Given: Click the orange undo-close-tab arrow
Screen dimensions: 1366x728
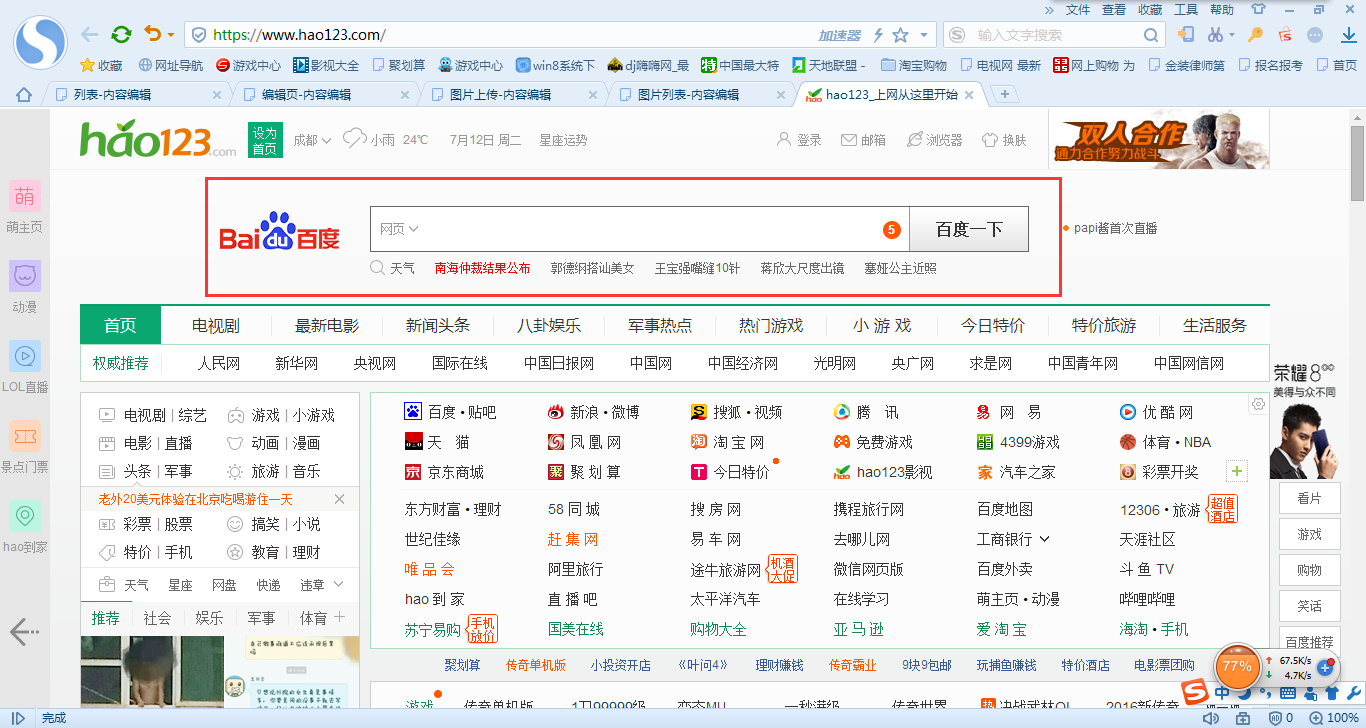Looking at the screenshot, I should point(152,34).
